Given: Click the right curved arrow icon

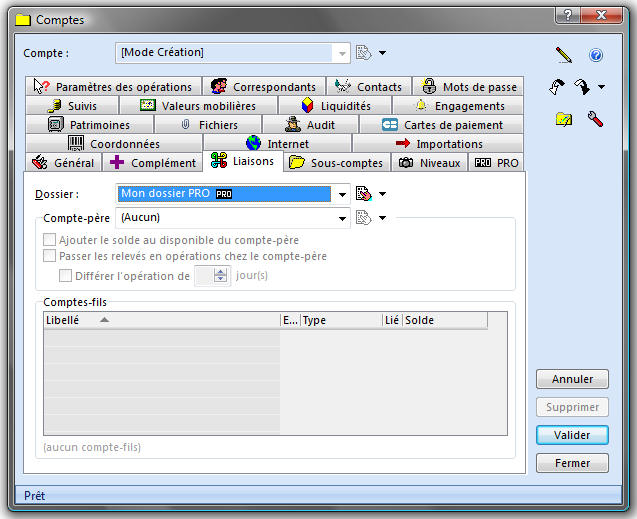Looking at the screenshot, I should click(583, 88).
